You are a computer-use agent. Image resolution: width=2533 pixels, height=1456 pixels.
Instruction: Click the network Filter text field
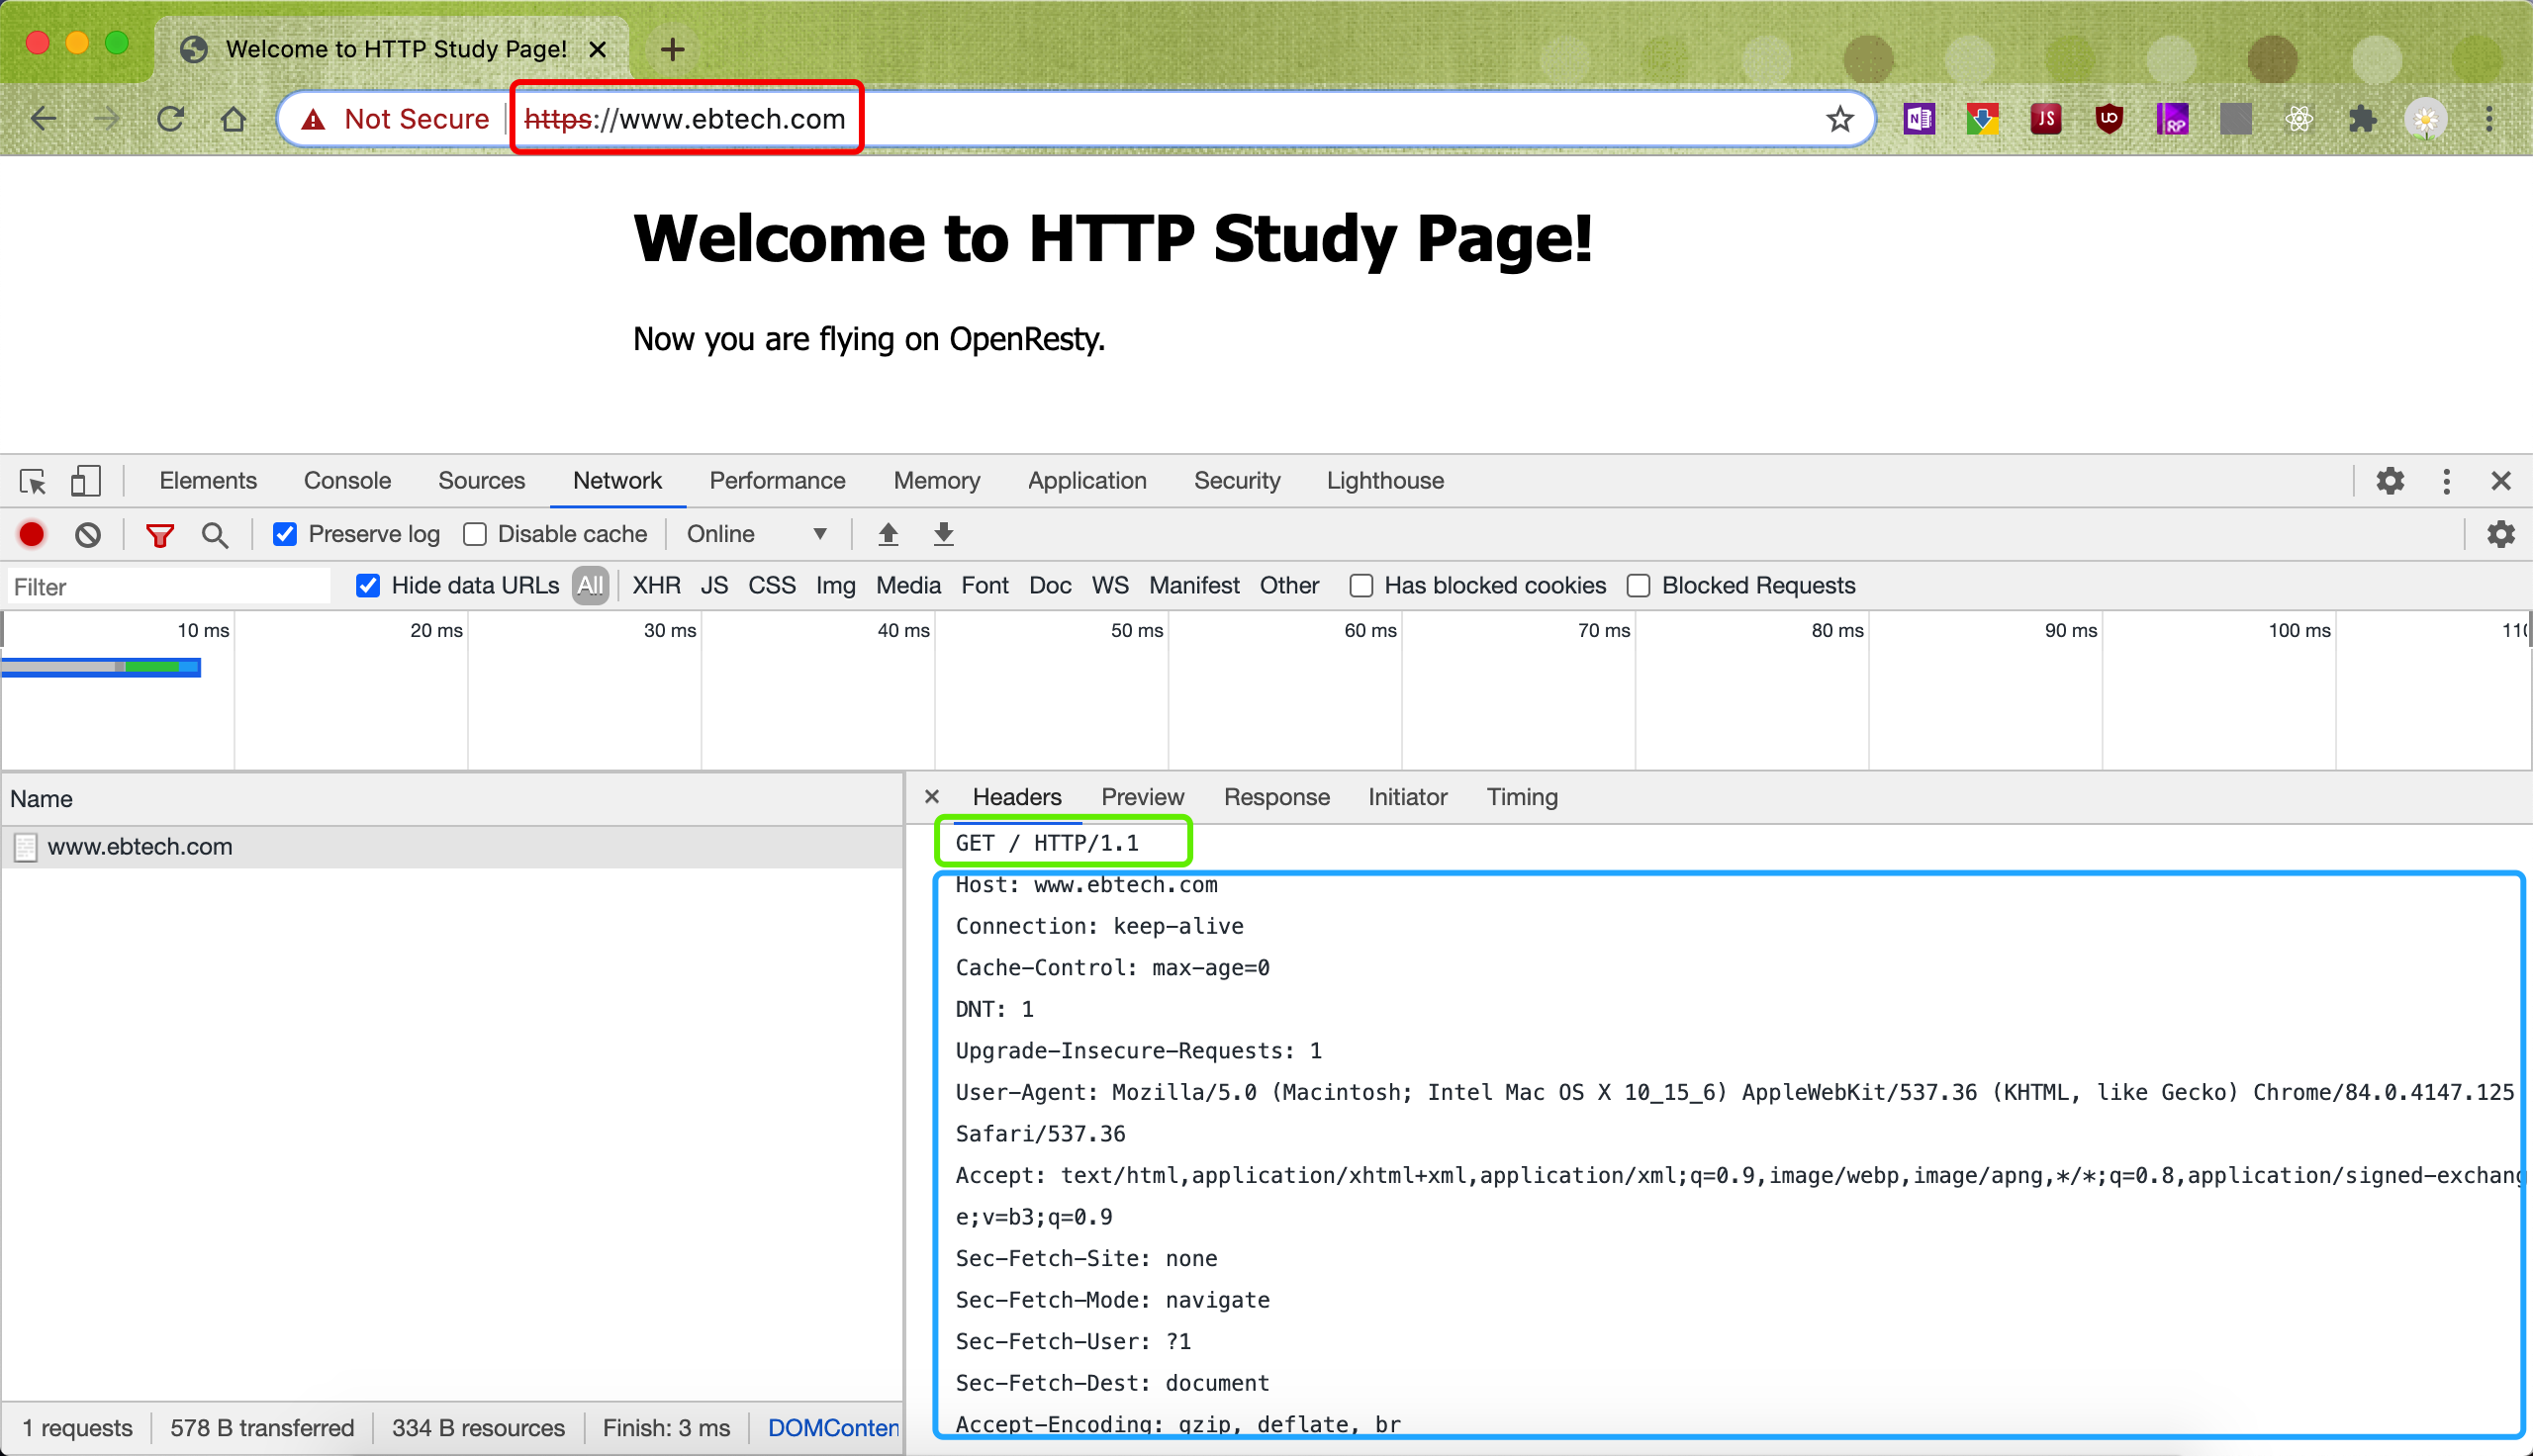click(169, 587)
